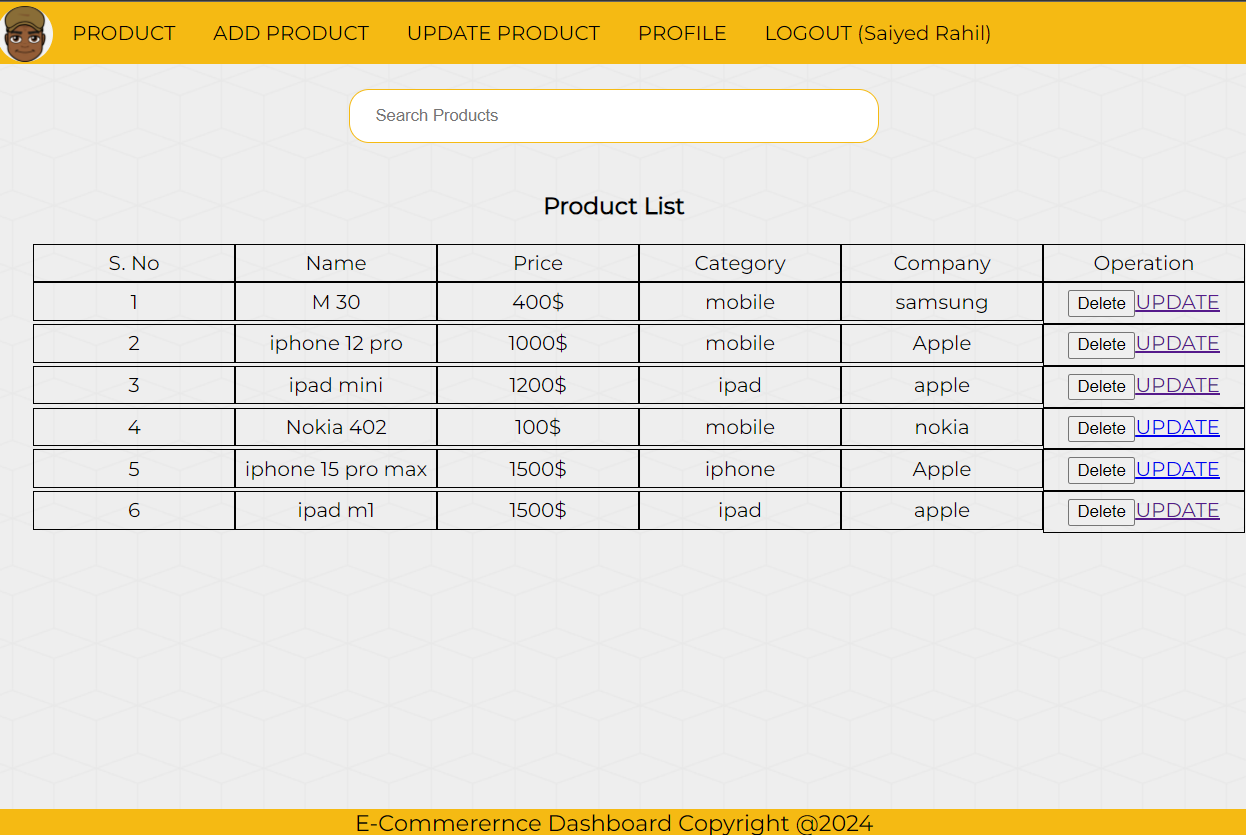The image size is (1246, 835).
Task: Open UPDATE link for iphone 12 pro
Action: click(x=1177, y=344)
